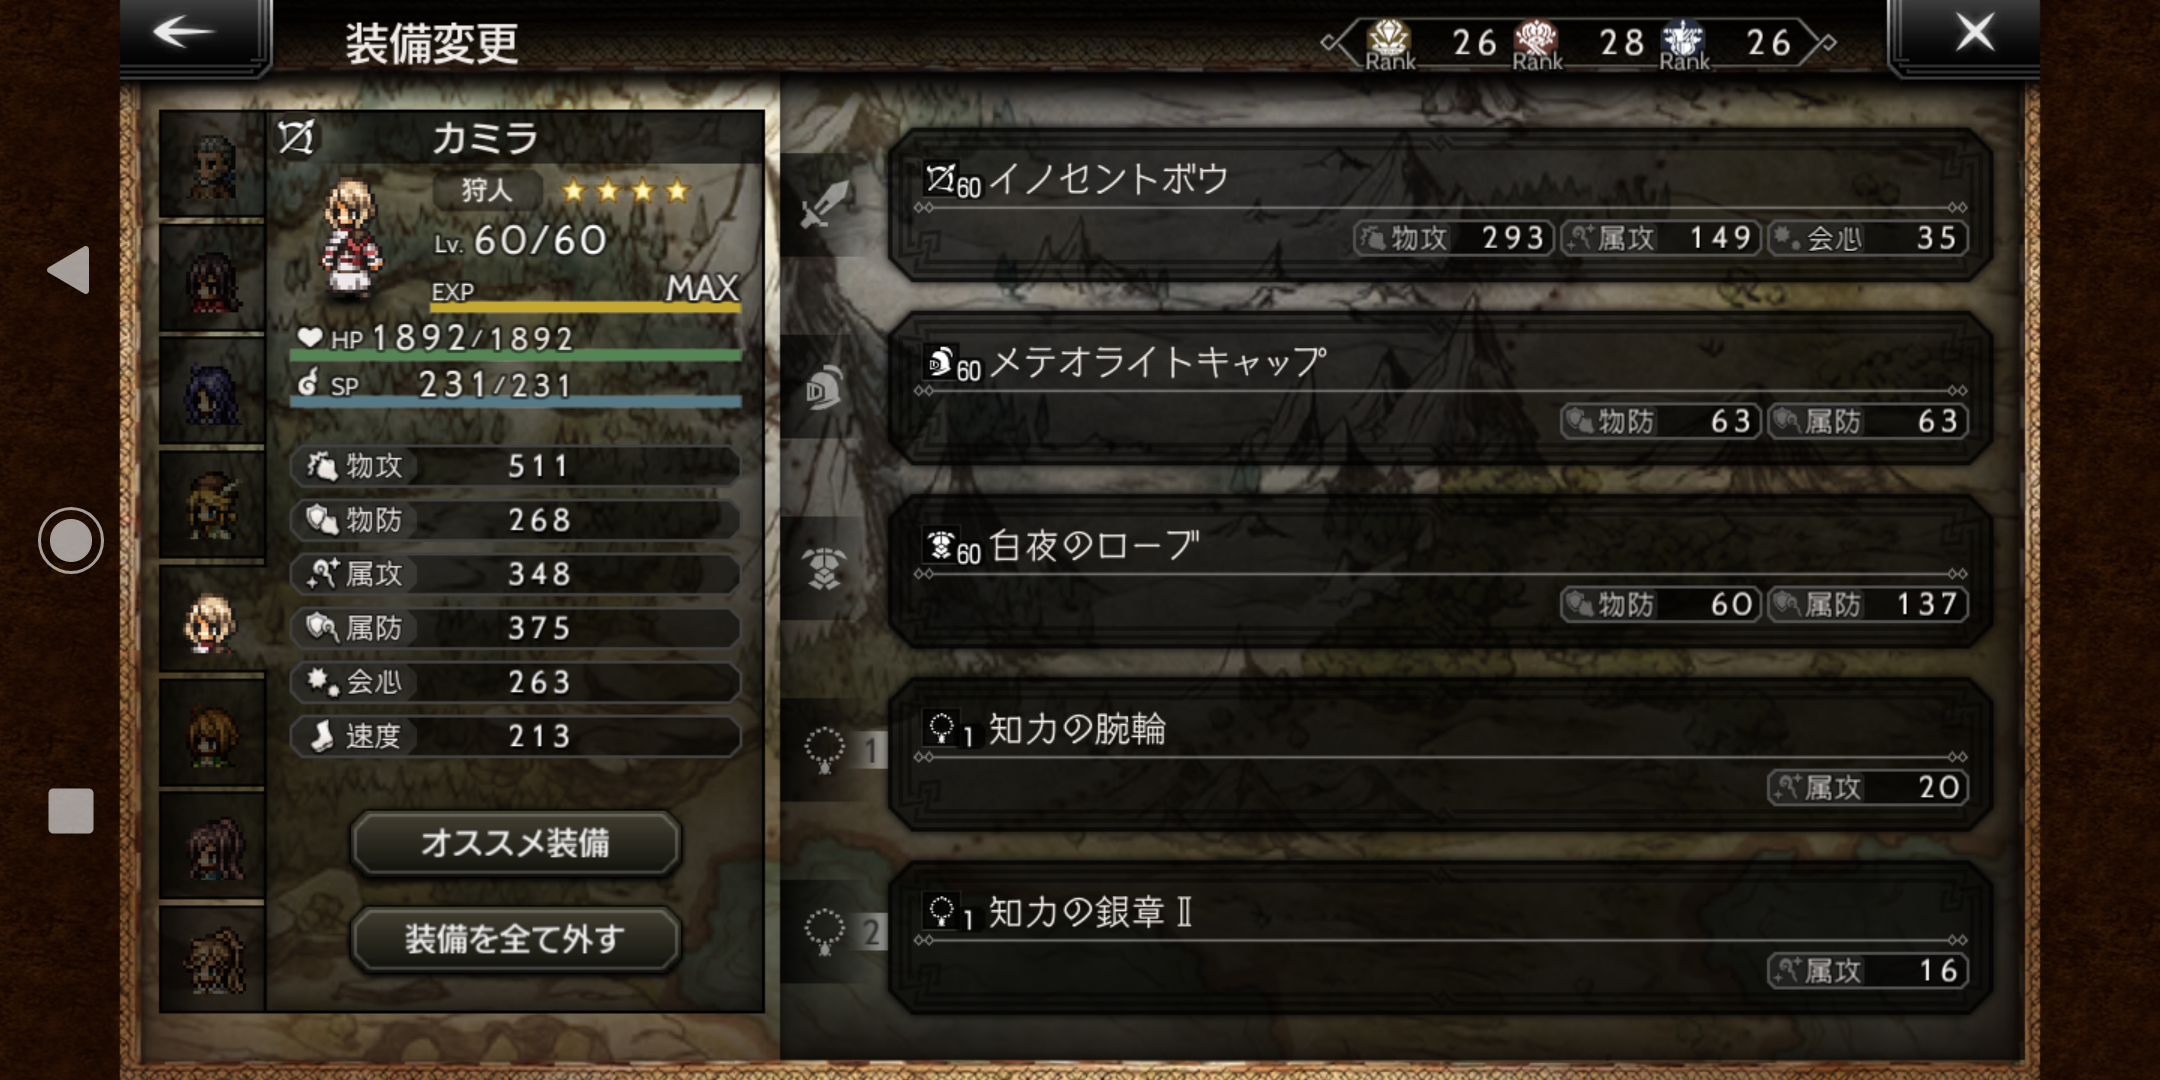This screenshot has width=2160, height=1080.
Task: Select accessory slot 2 necklace icon
Action: point(824,932)
